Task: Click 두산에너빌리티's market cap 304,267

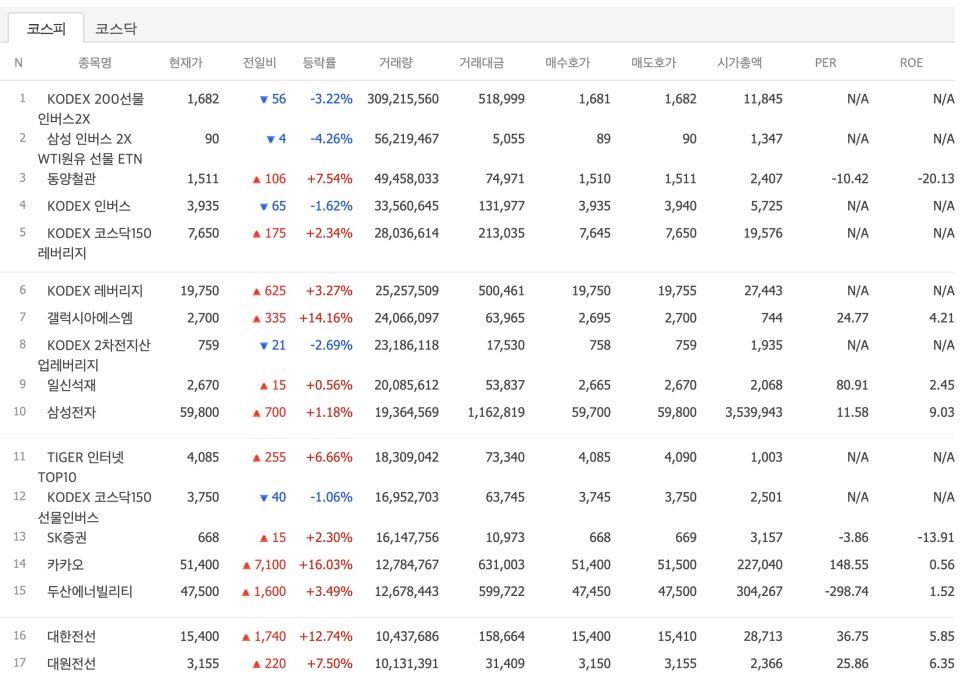Action: coord(759,591)
